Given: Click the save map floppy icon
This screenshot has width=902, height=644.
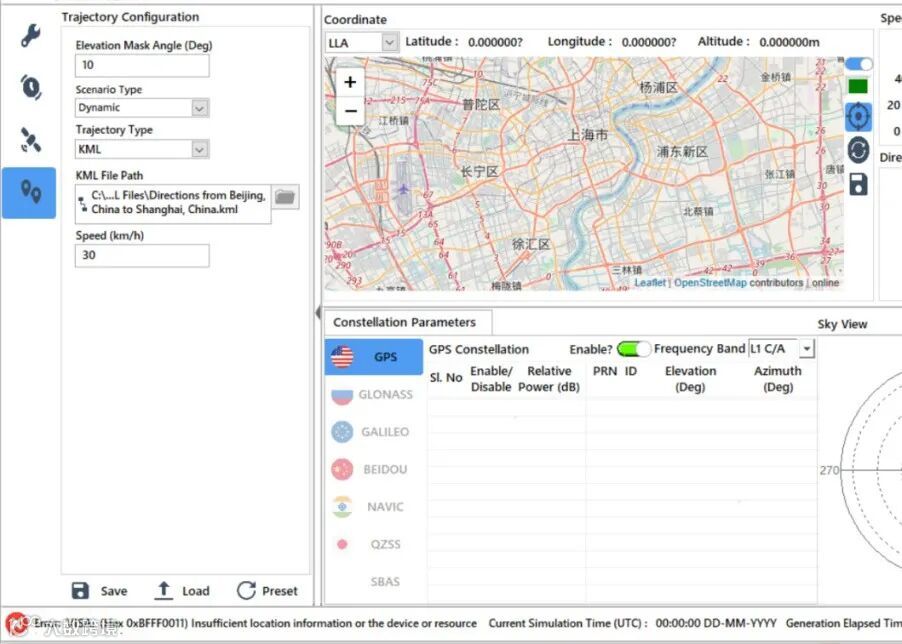Looking at the screenshot, I should 858,185.
